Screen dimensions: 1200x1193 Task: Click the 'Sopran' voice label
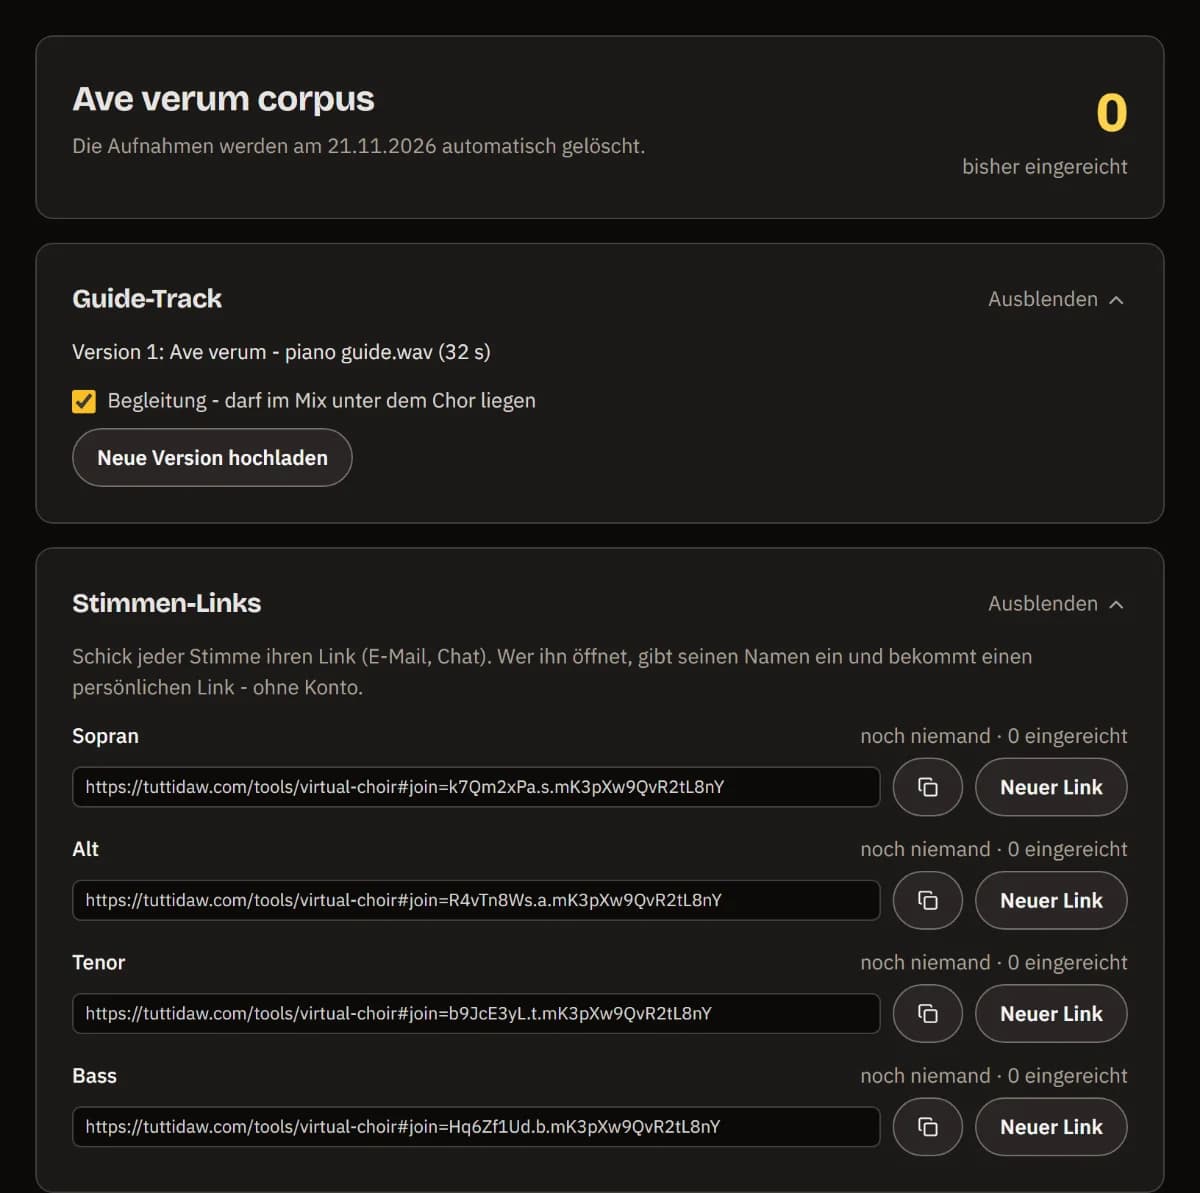pos(105,736)
